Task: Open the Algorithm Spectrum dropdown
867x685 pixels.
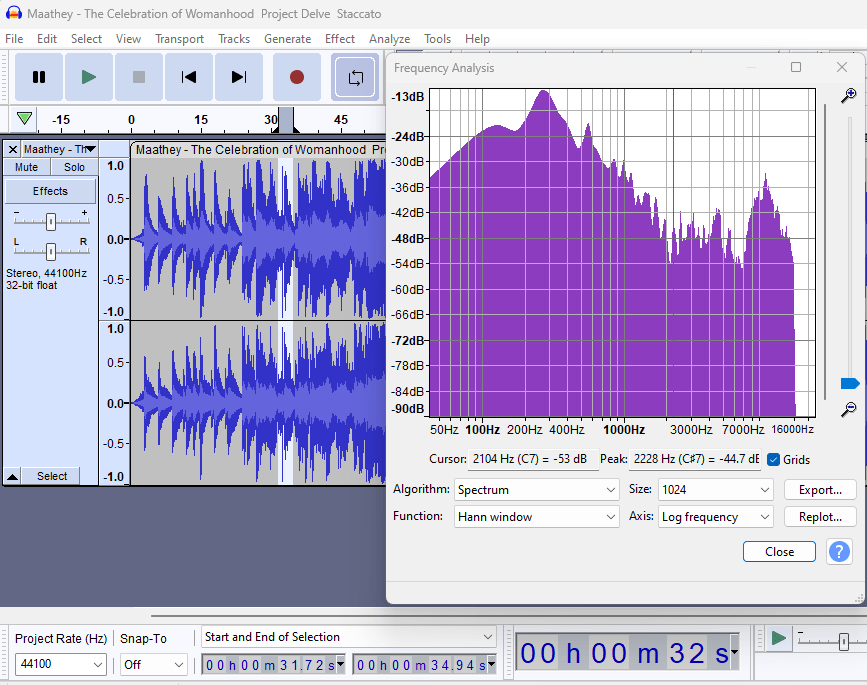Action: click(536, 490)
